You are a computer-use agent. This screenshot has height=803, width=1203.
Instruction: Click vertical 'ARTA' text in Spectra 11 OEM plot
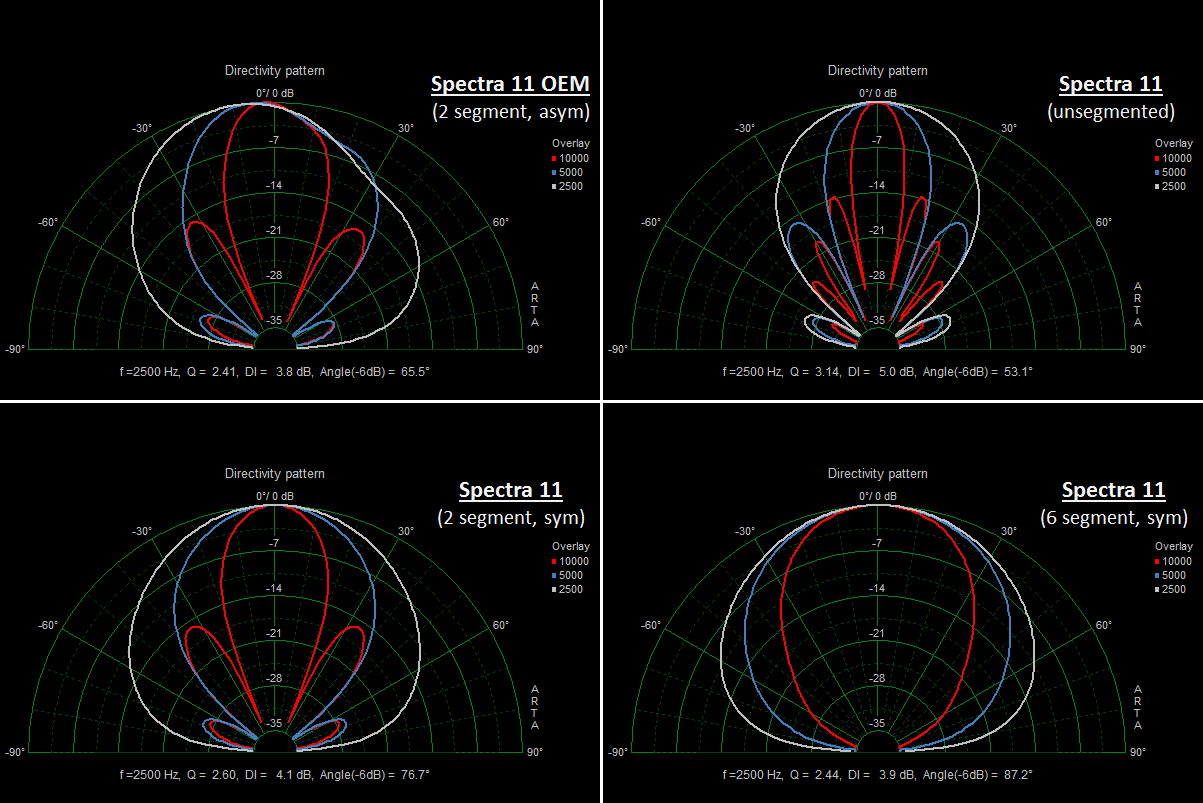[535, 304]
